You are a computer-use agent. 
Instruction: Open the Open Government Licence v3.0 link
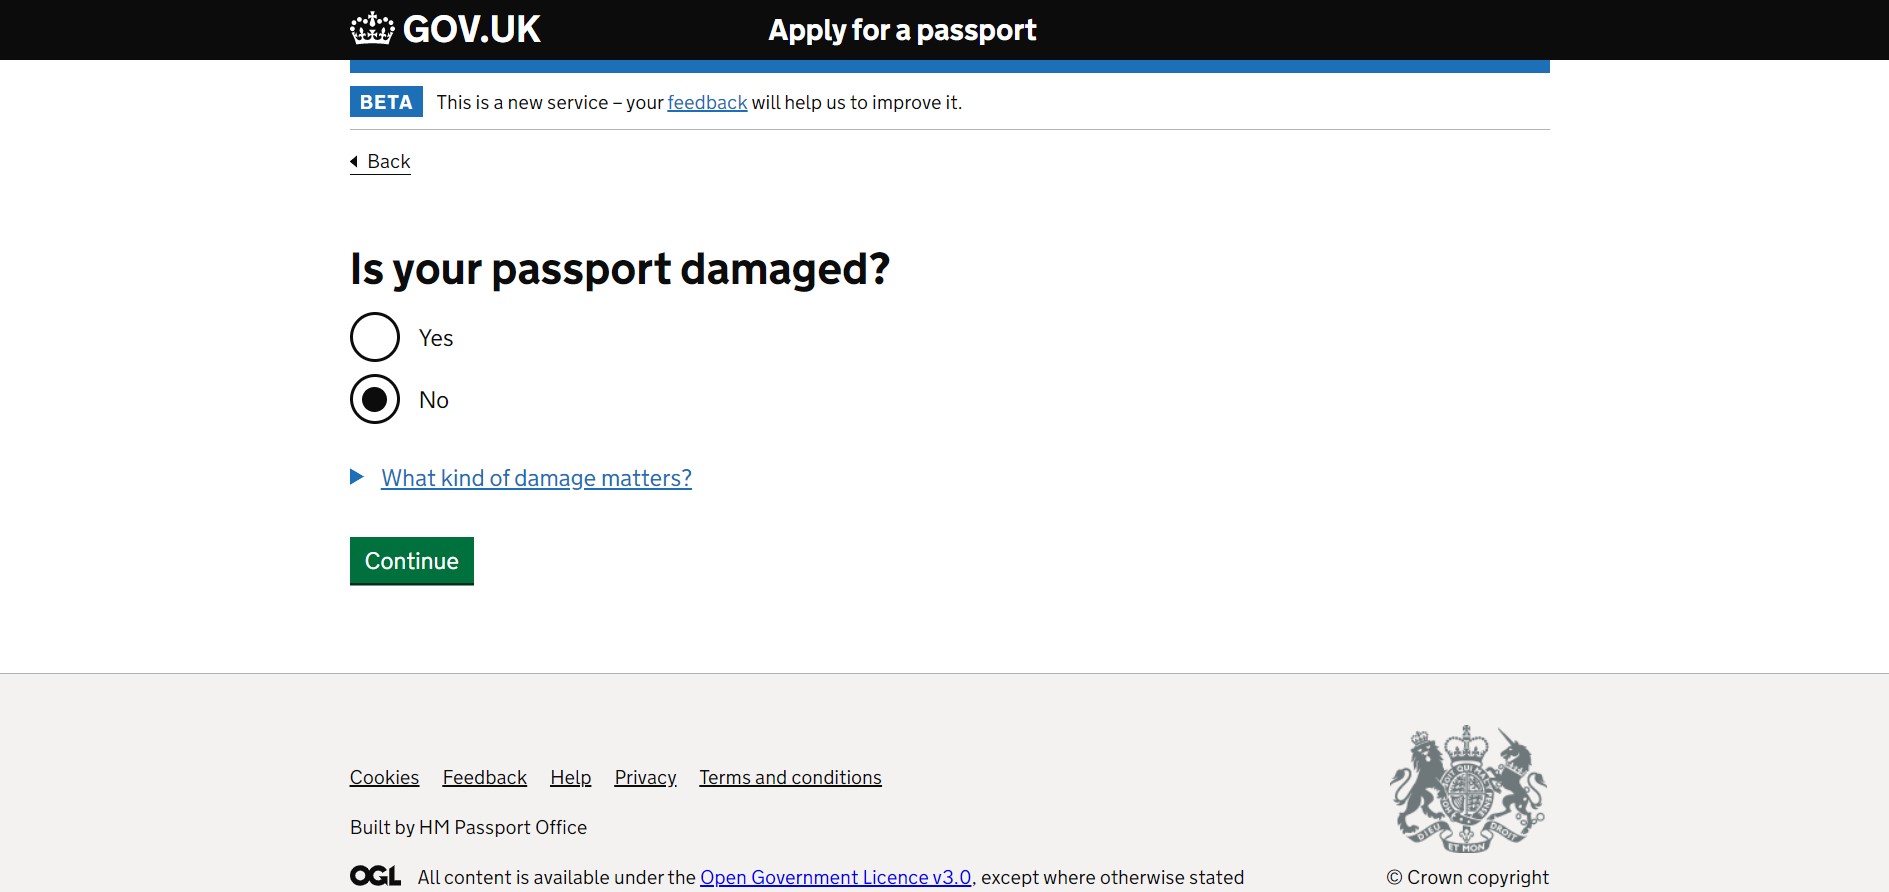click(835, 877)
